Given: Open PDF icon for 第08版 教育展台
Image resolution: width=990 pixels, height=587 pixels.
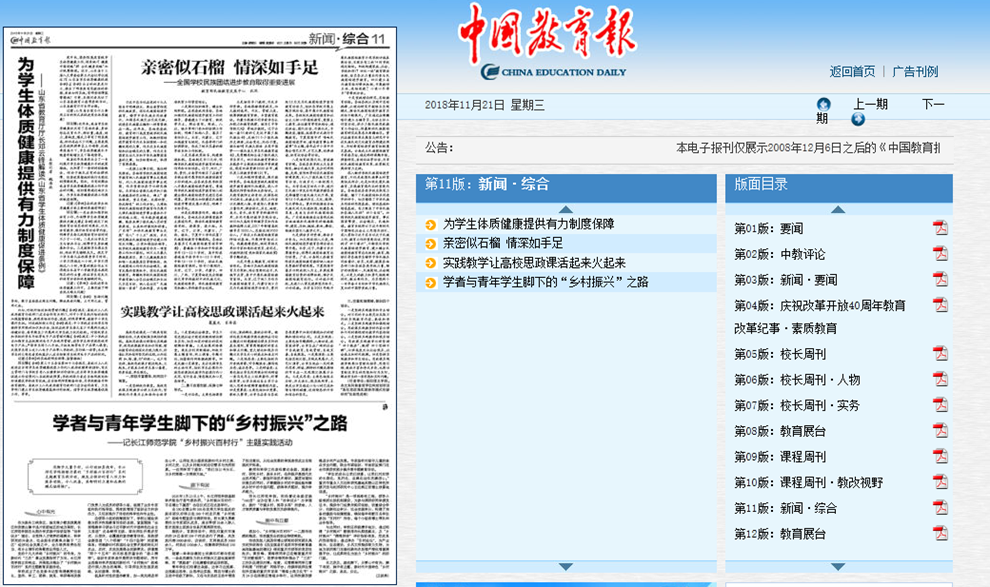Looking at the screenshot, I should click(940, 430).
